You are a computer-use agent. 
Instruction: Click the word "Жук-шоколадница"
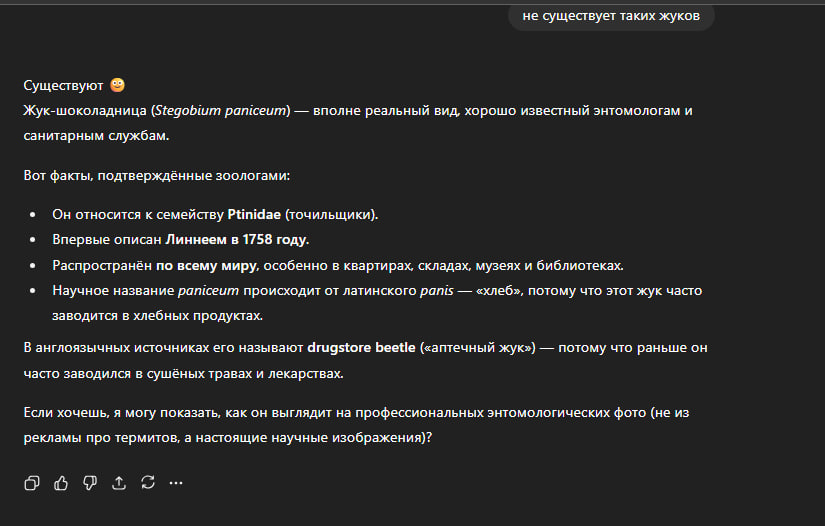point(85,110)
